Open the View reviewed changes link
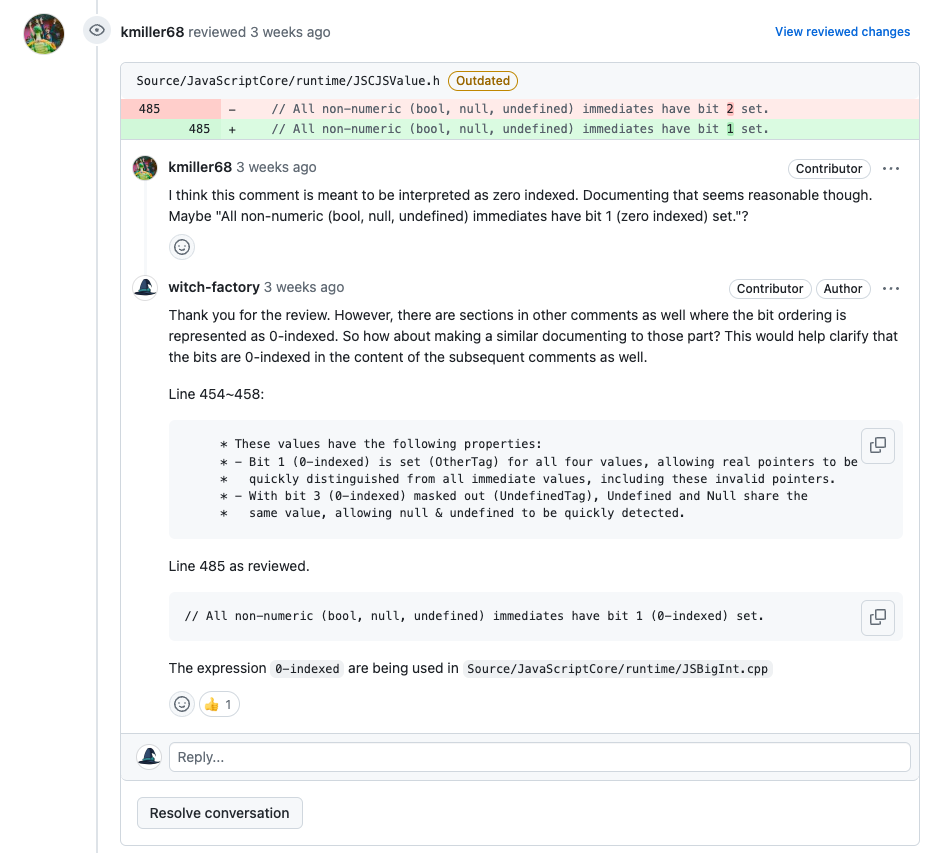This screenshot has height=853, width=945. 842,32
